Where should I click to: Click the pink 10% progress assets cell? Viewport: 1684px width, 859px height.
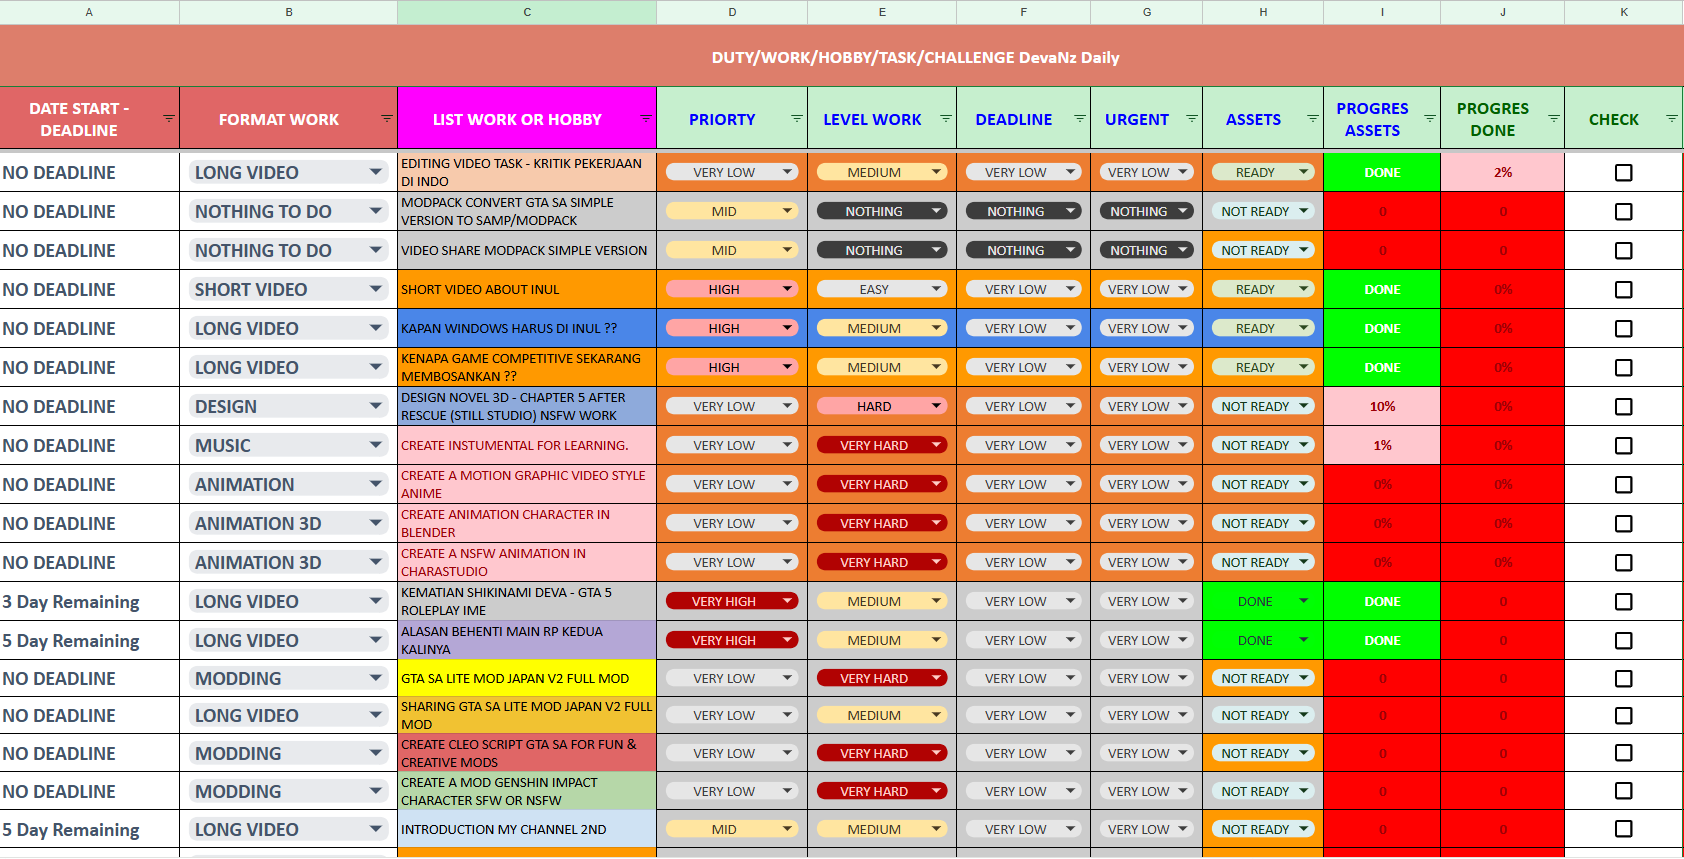(x=1381, y=407)
